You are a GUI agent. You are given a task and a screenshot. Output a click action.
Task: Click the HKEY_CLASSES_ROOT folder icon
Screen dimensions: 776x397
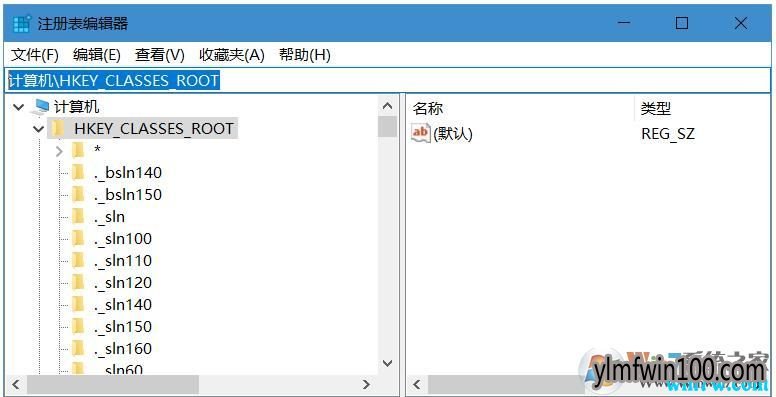pos(58,129)
